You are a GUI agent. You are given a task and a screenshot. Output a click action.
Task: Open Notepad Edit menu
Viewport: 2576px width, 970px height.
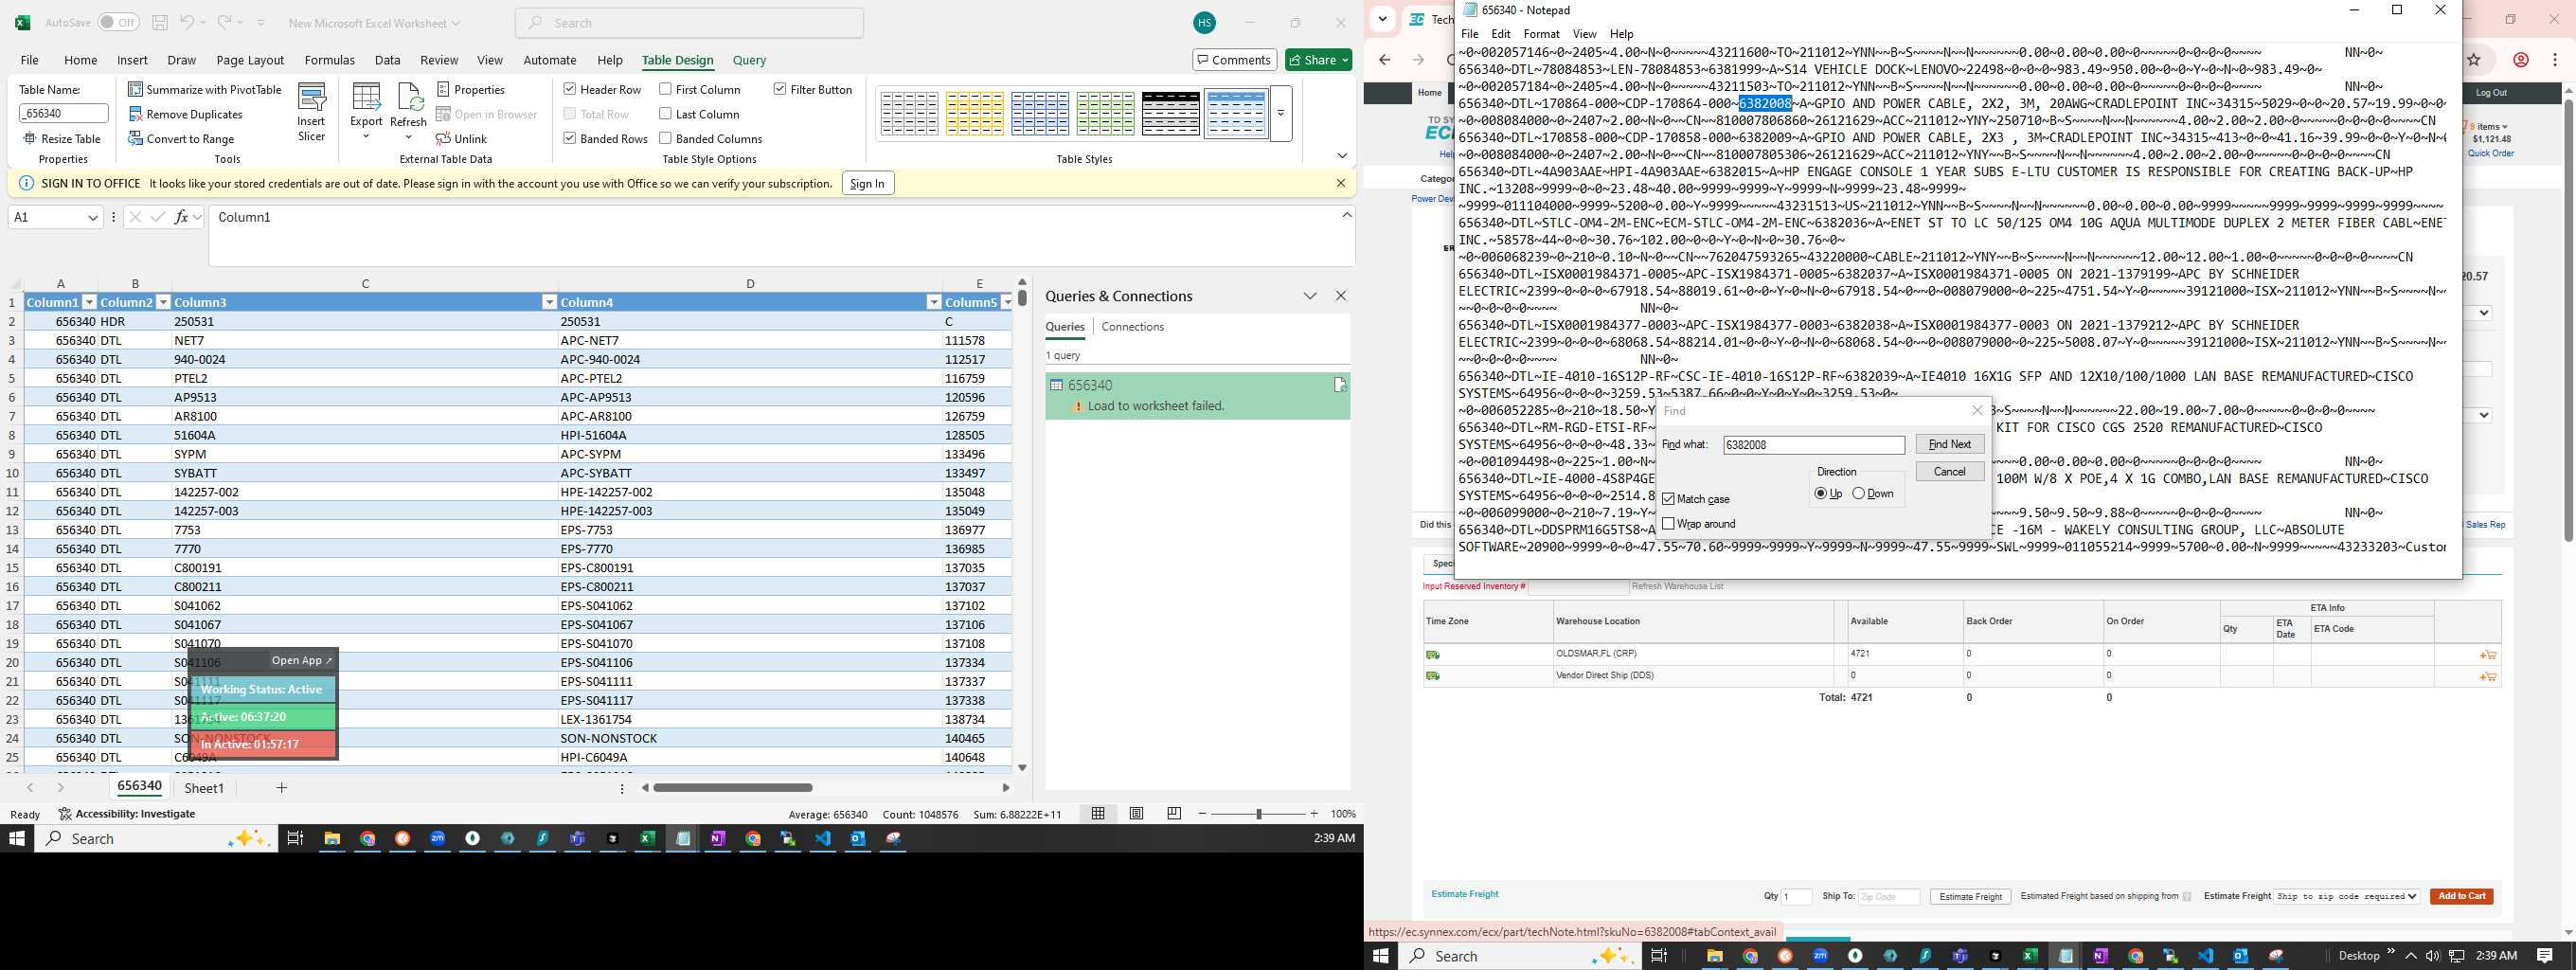(1501, 34)
